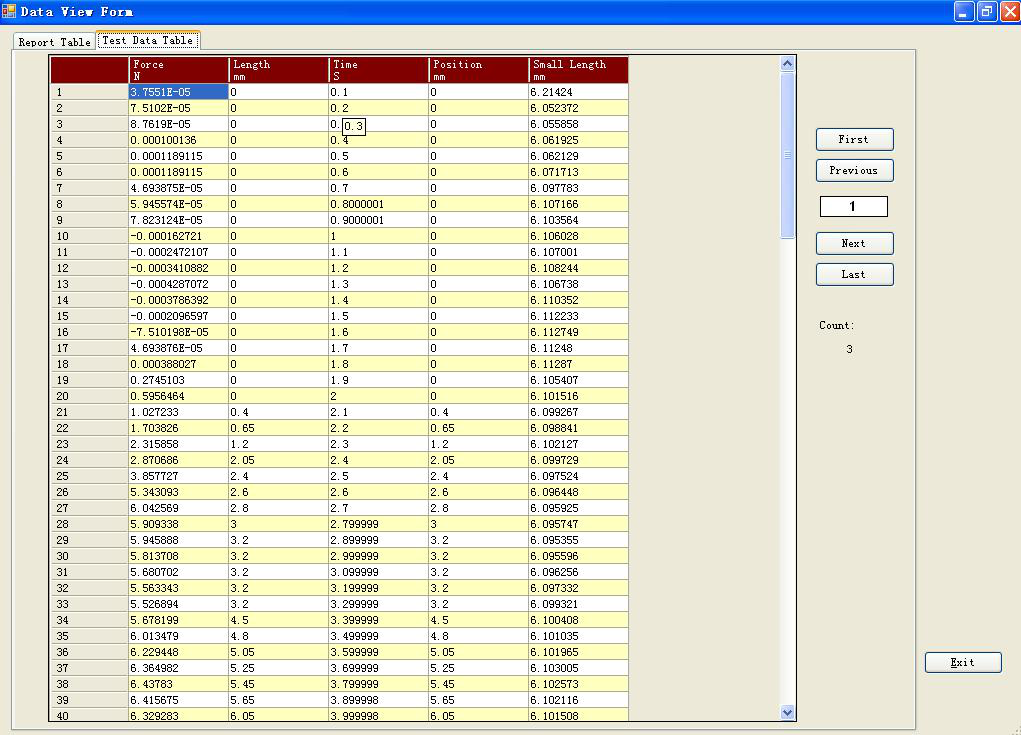The height and width of the screenshot is (735, 1021).
Task: Click the Small Length column header
Action: [x=578, y=69]
